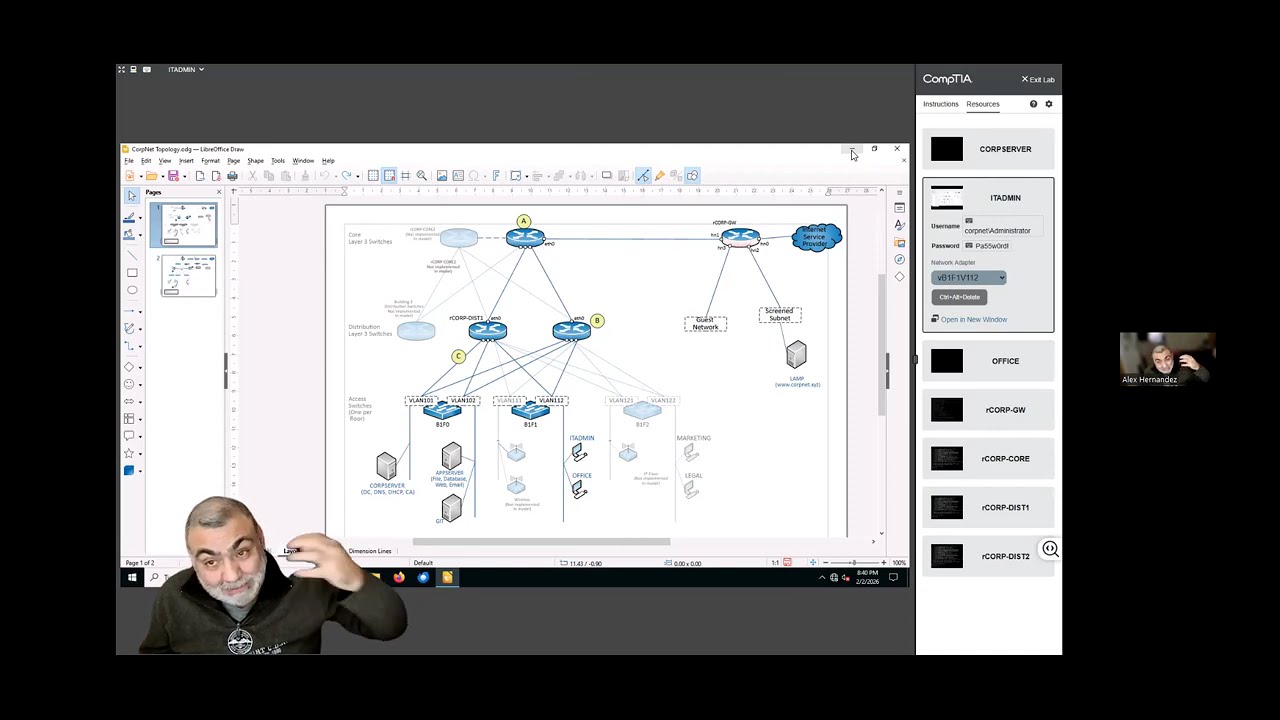Expand the Open file dropdown arrow
1280x720 pixels.
(x=163, y=176)
